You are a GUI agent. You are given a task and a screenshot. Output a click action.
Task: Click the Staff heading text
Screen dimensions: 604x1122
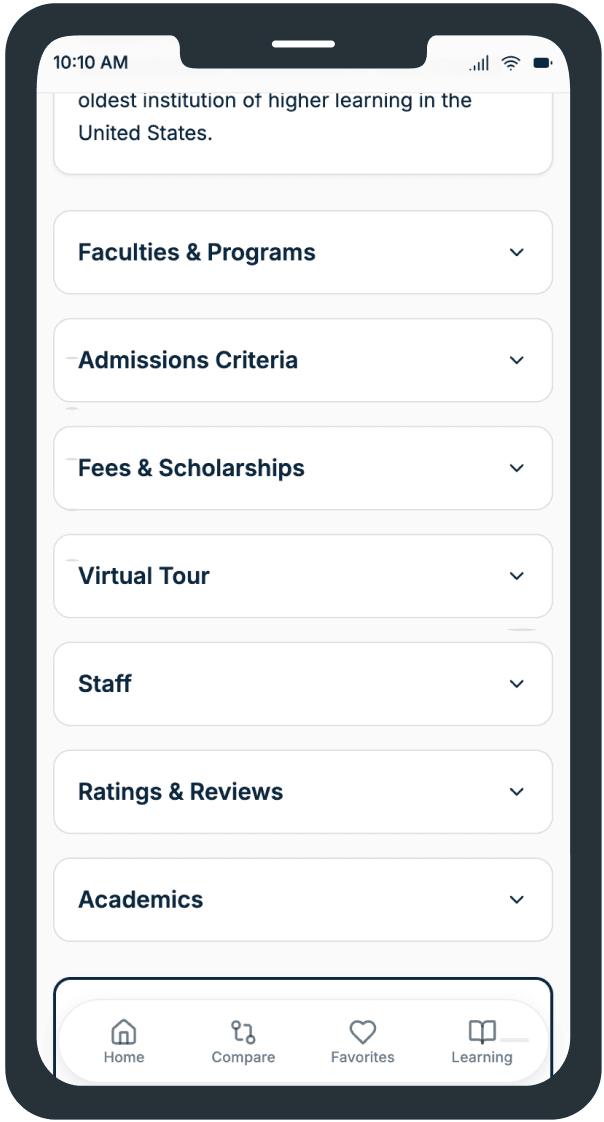click(x=105, y=684)
